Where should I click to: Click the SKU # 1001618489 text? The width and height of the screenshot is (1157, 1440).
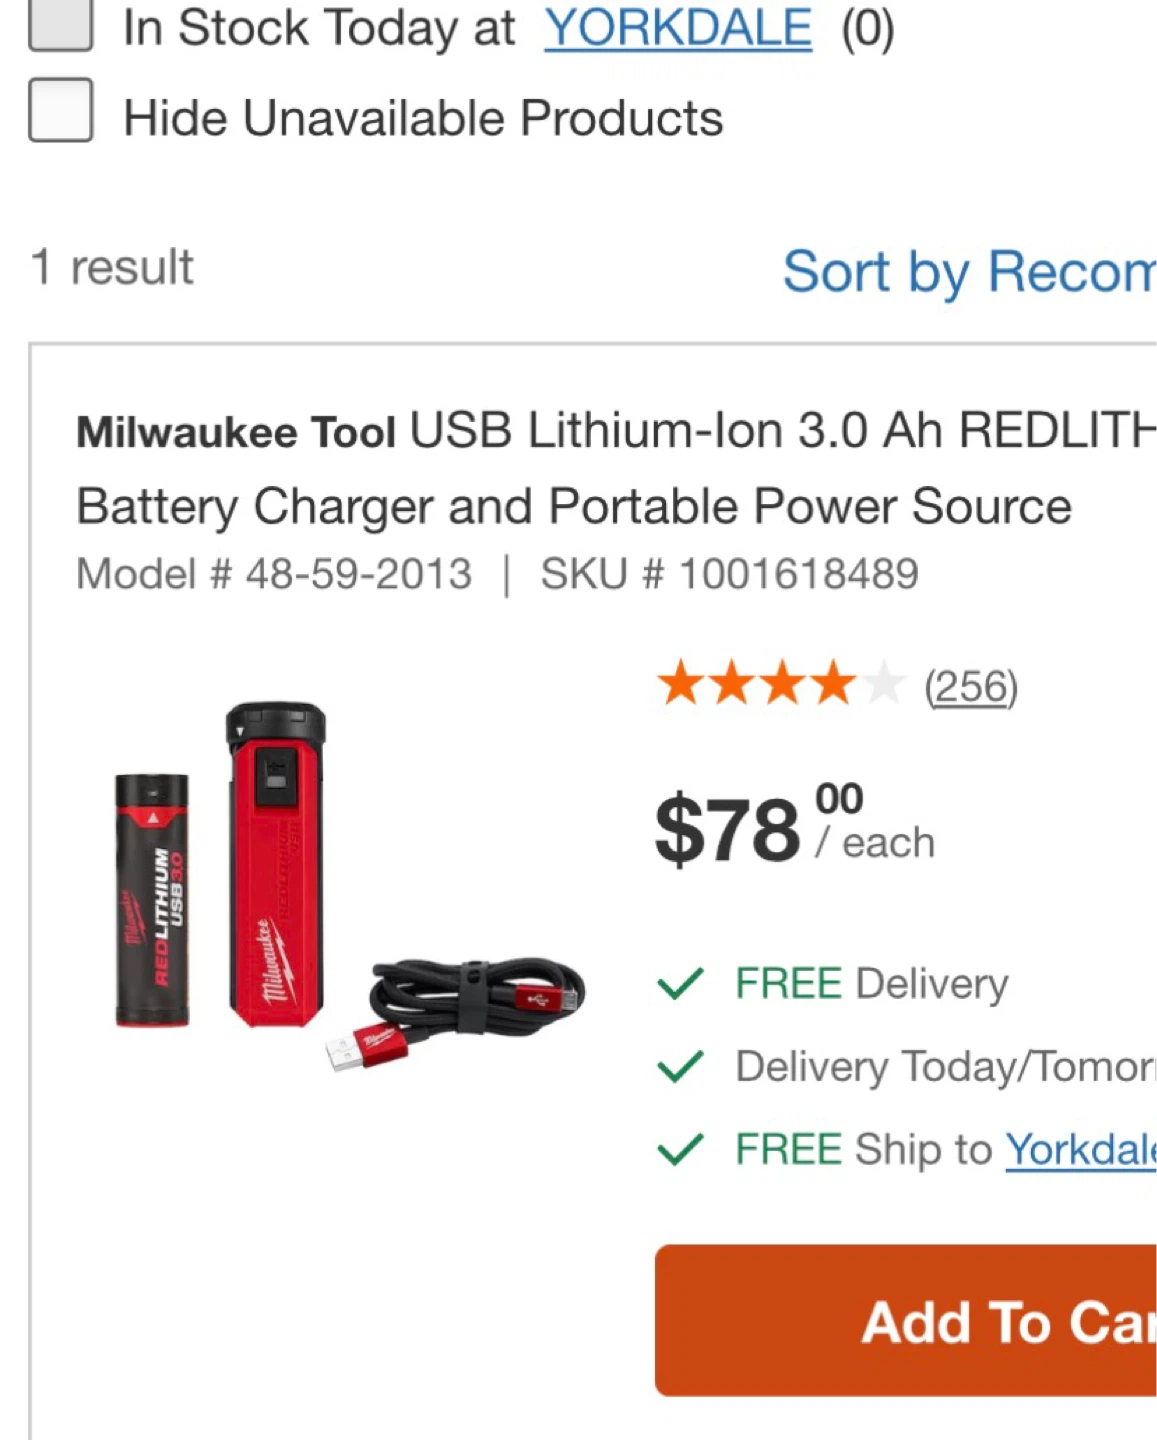pyautogui.click(x=729, y=574)
